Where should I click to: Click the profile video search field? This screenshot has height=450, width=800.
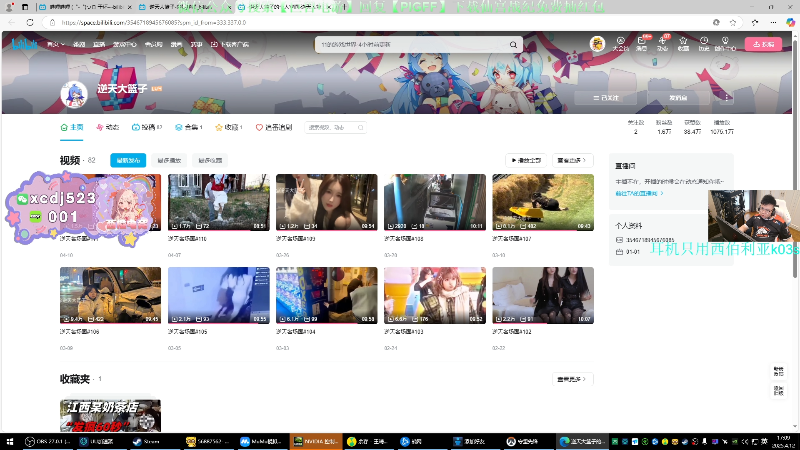coord(335,128)
